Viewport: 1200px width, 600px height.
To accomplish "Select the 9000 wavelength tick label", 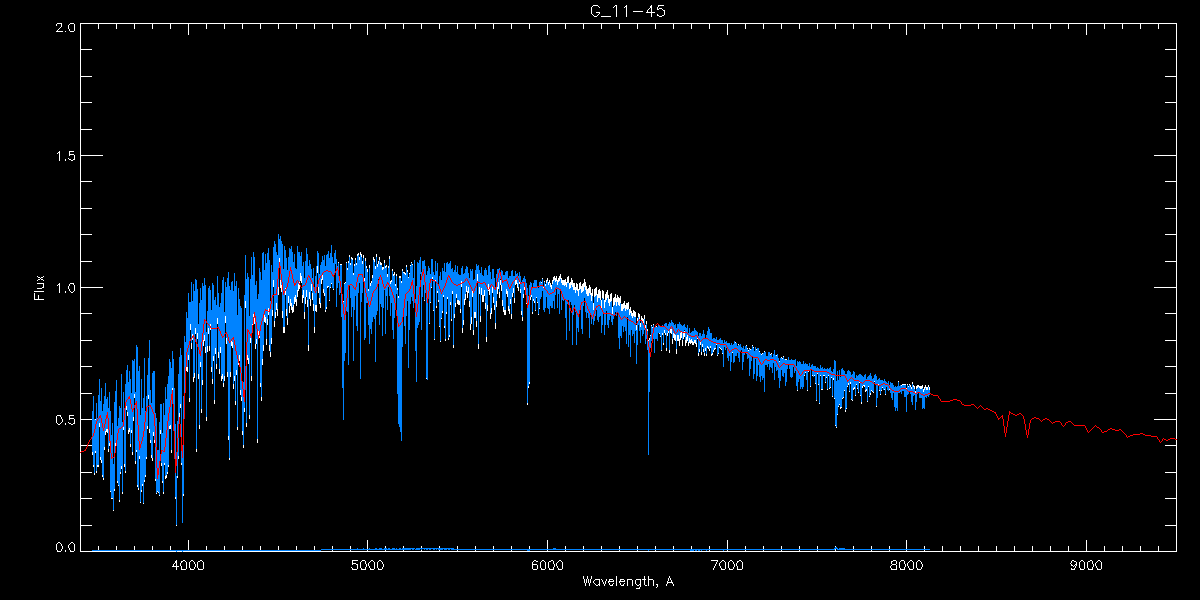I will (x=1086, y=564).
